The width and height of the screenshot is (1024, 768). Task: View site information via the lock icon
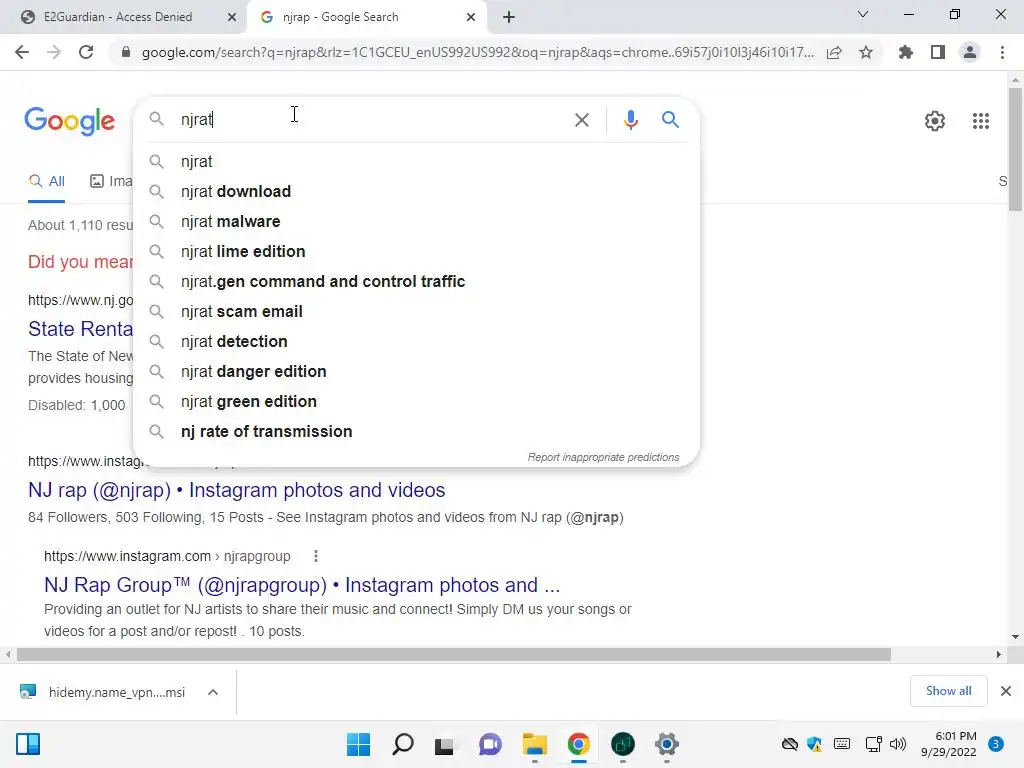(126, 52)
